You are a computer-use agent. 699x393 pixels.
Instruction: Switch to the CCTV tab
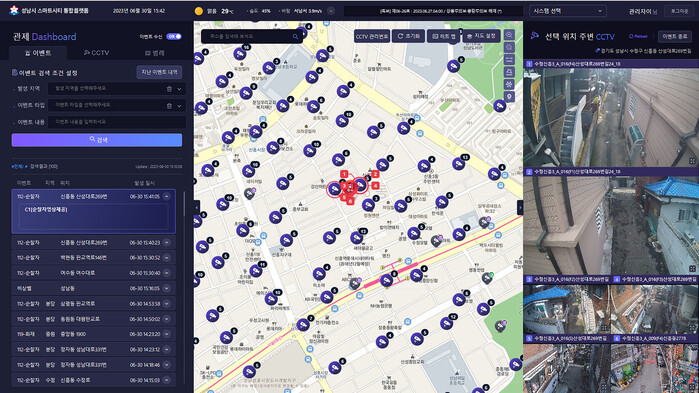click(96, 53)
